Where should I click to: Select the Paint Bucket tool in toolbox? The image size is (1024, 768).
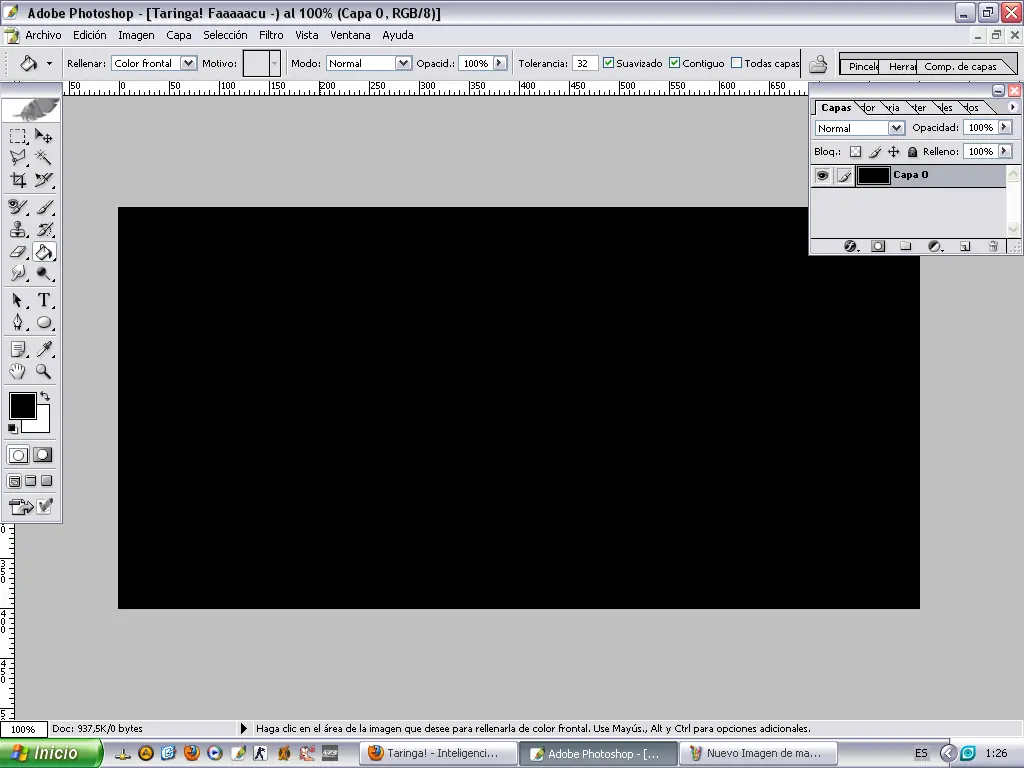[44, 251]
